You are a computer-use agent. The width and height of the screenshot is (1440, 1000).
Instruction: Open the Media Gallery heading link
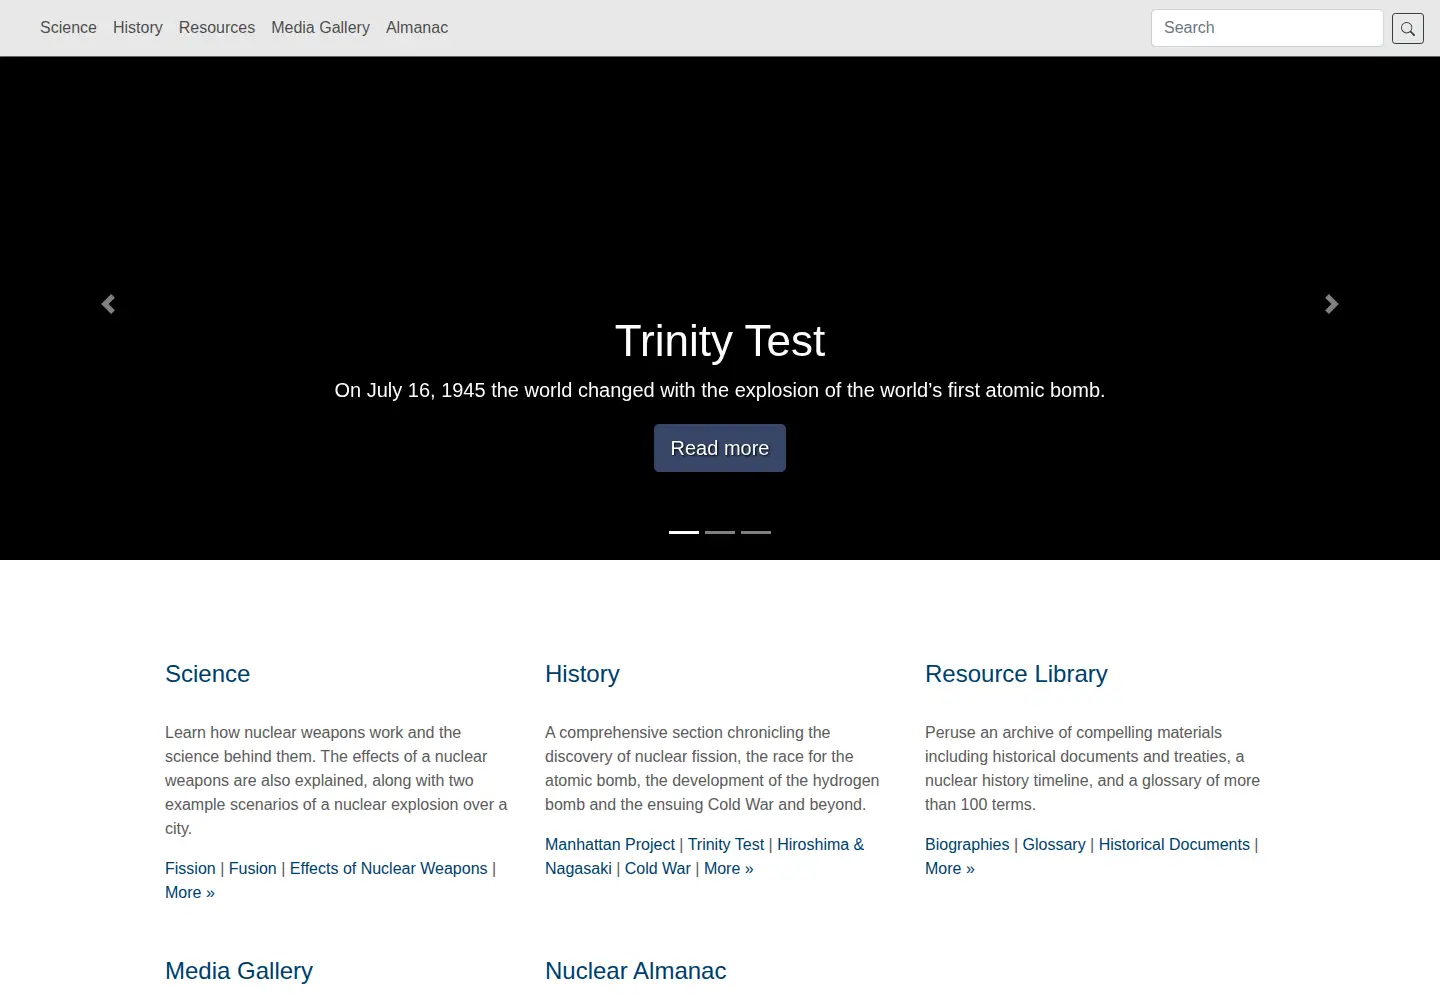pos(239,971)
